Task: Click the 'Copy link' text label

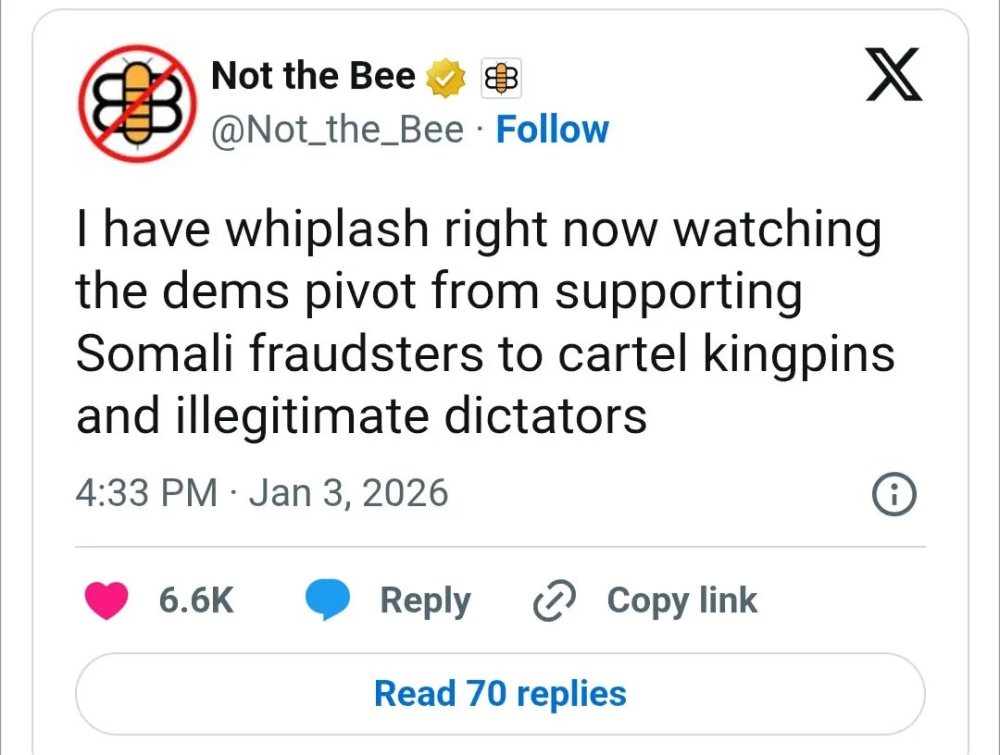Action: (x=682, y=601)
